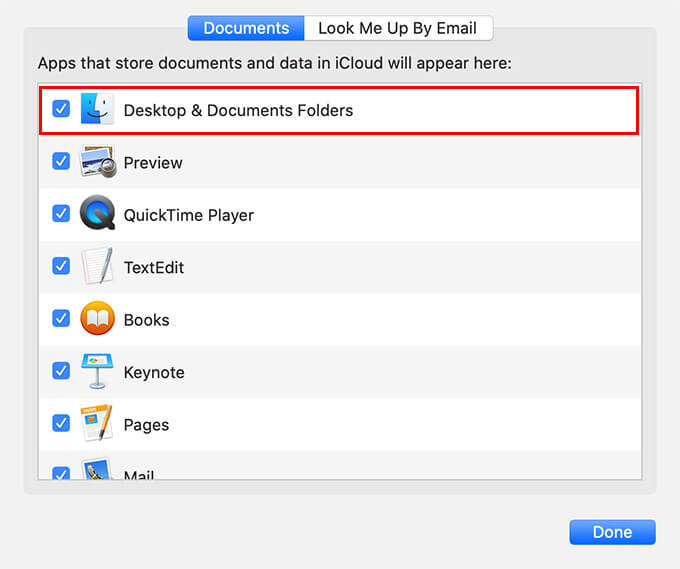Click the Done button
This screenshot has width=680, height=569.
(x=612, y=532)
